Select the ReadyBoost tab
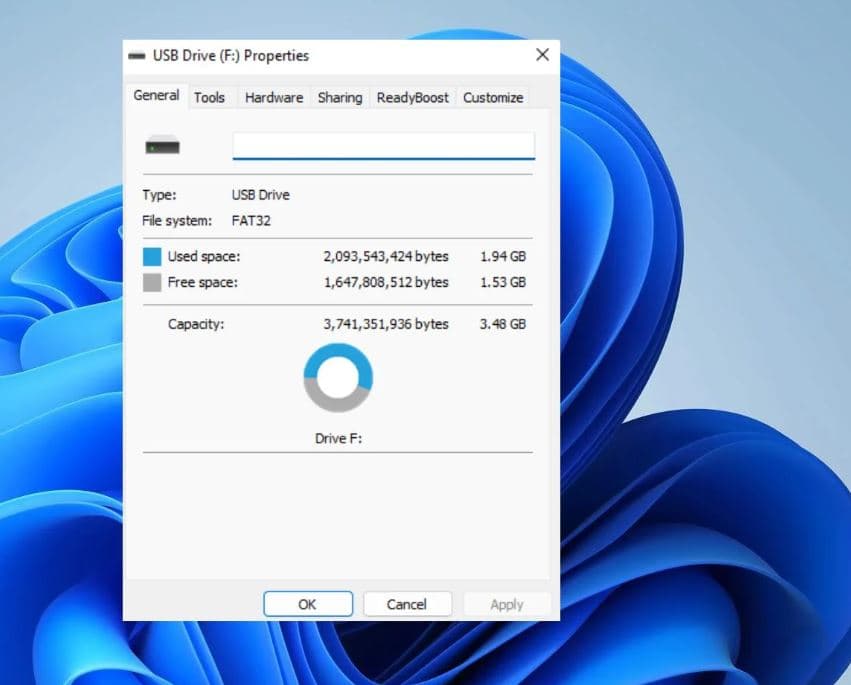The width and height of the screenshot is (851, 685). [x=412, y=97]
